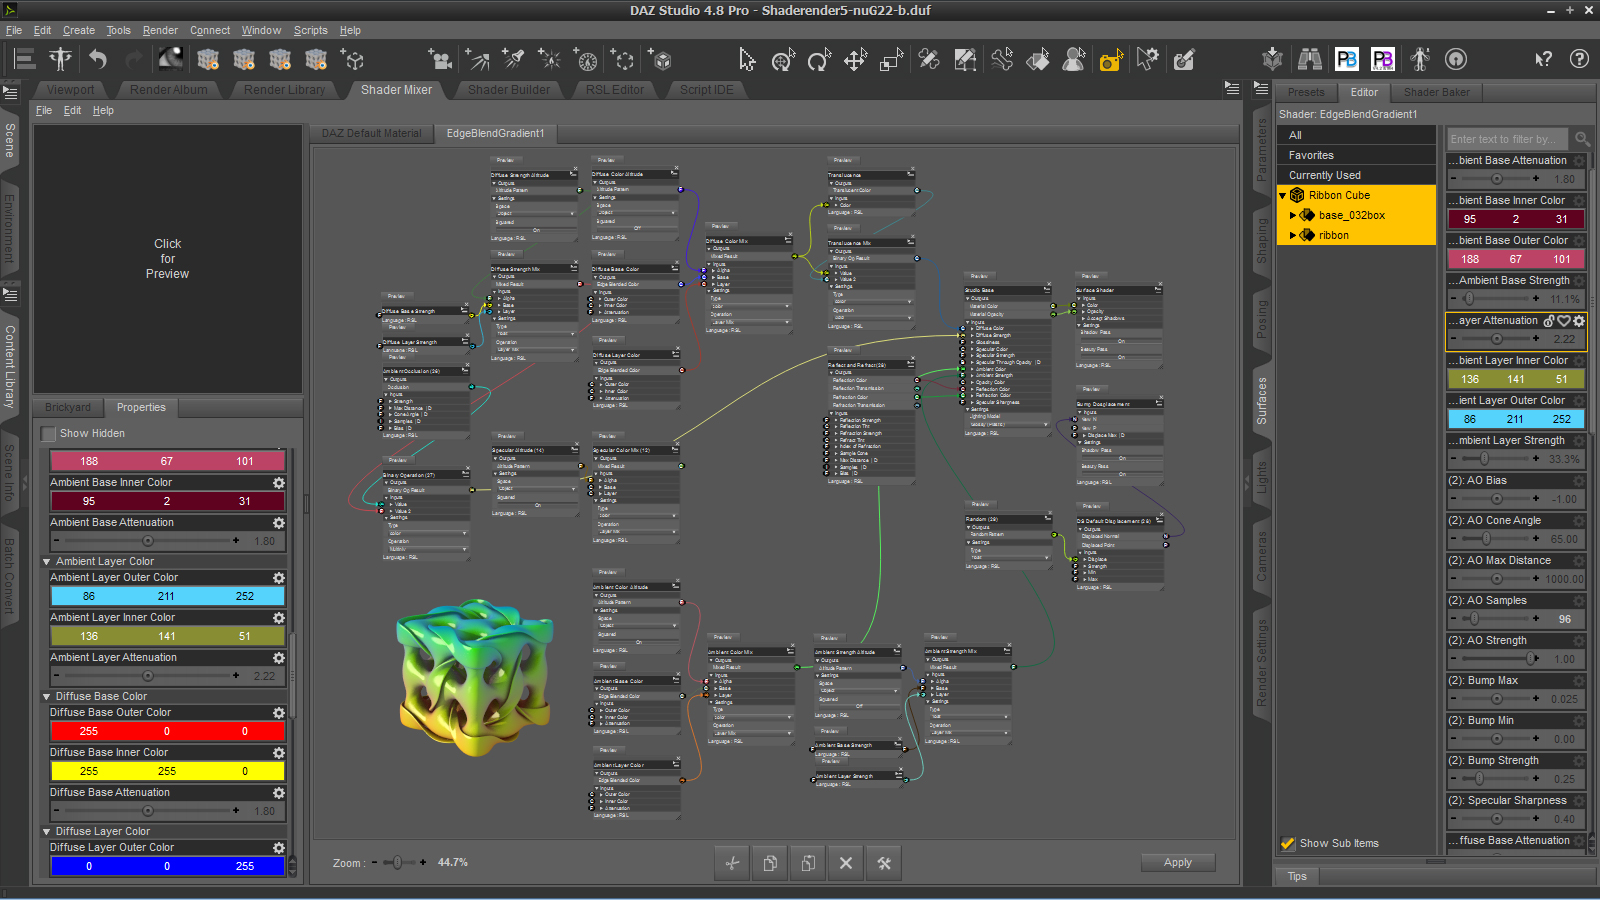
Task: Activate the yellow camera Spot Render tool
Action: click(x=1110, y=61)
